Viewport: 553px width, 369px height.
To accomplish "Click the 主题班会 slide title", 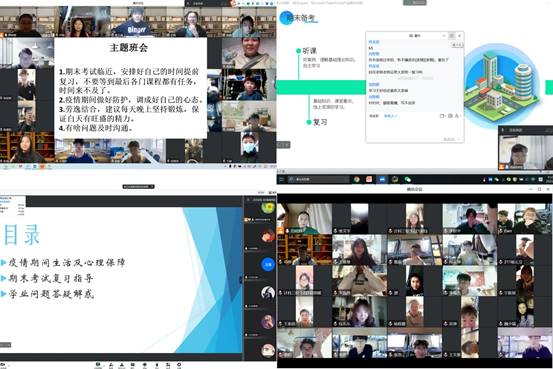I will [129, 48].
